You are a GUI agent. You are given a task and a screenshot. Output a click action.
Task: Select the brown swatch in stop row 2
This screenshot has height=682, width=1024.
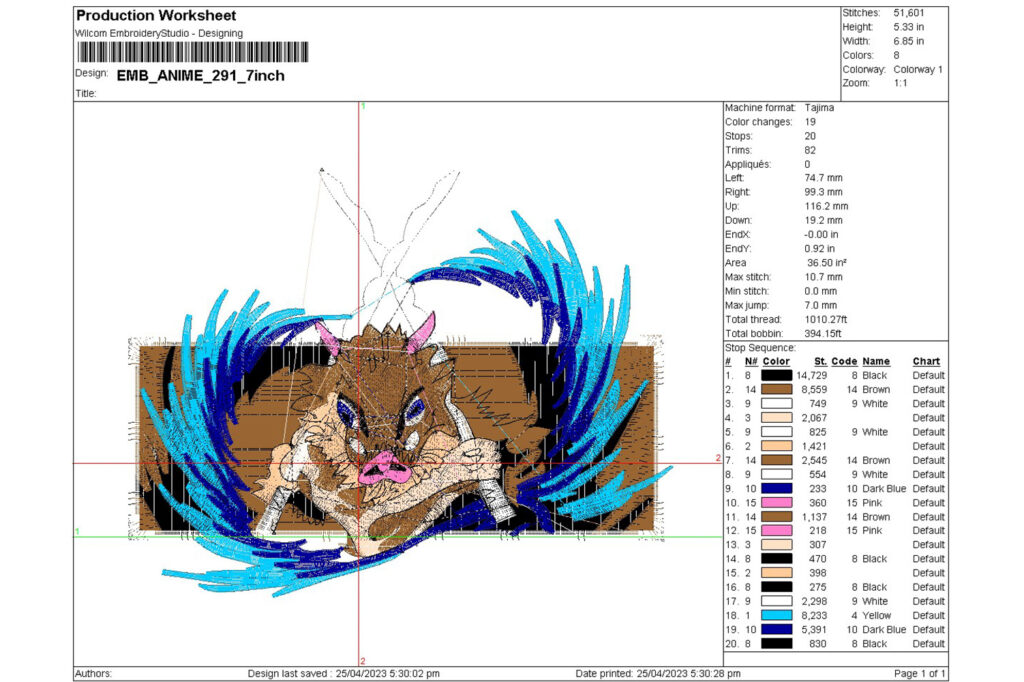(776, 389)
